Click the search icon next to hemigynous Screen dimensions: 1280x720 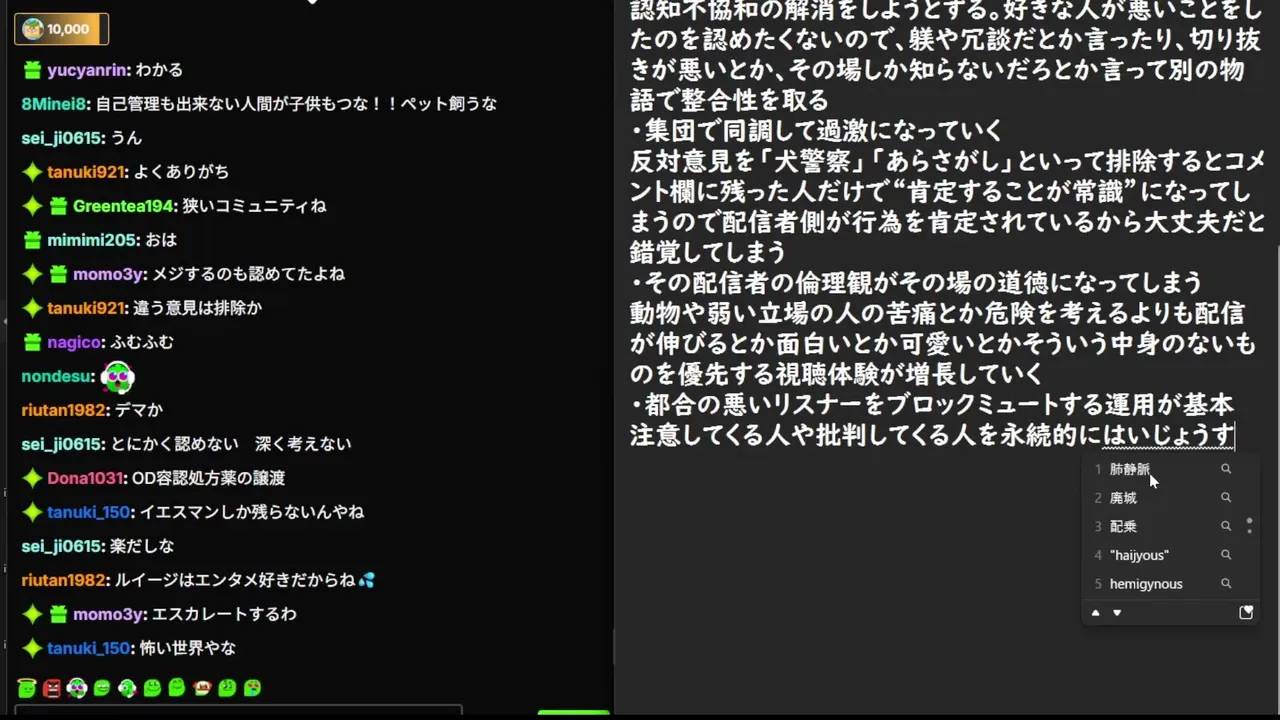click(x=1226, y=584)
